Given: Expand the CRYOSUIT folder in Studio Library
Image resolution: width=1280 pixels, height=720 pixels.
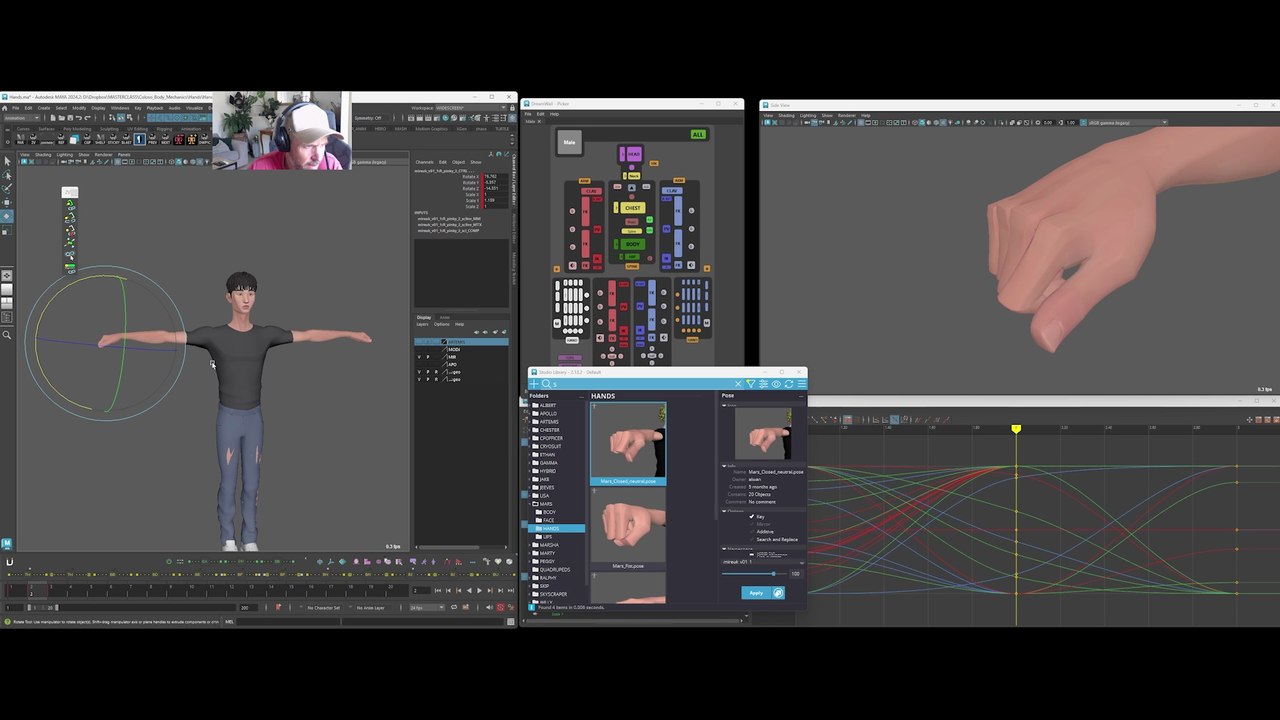Looking at the screenshot, I should (530, 447).
